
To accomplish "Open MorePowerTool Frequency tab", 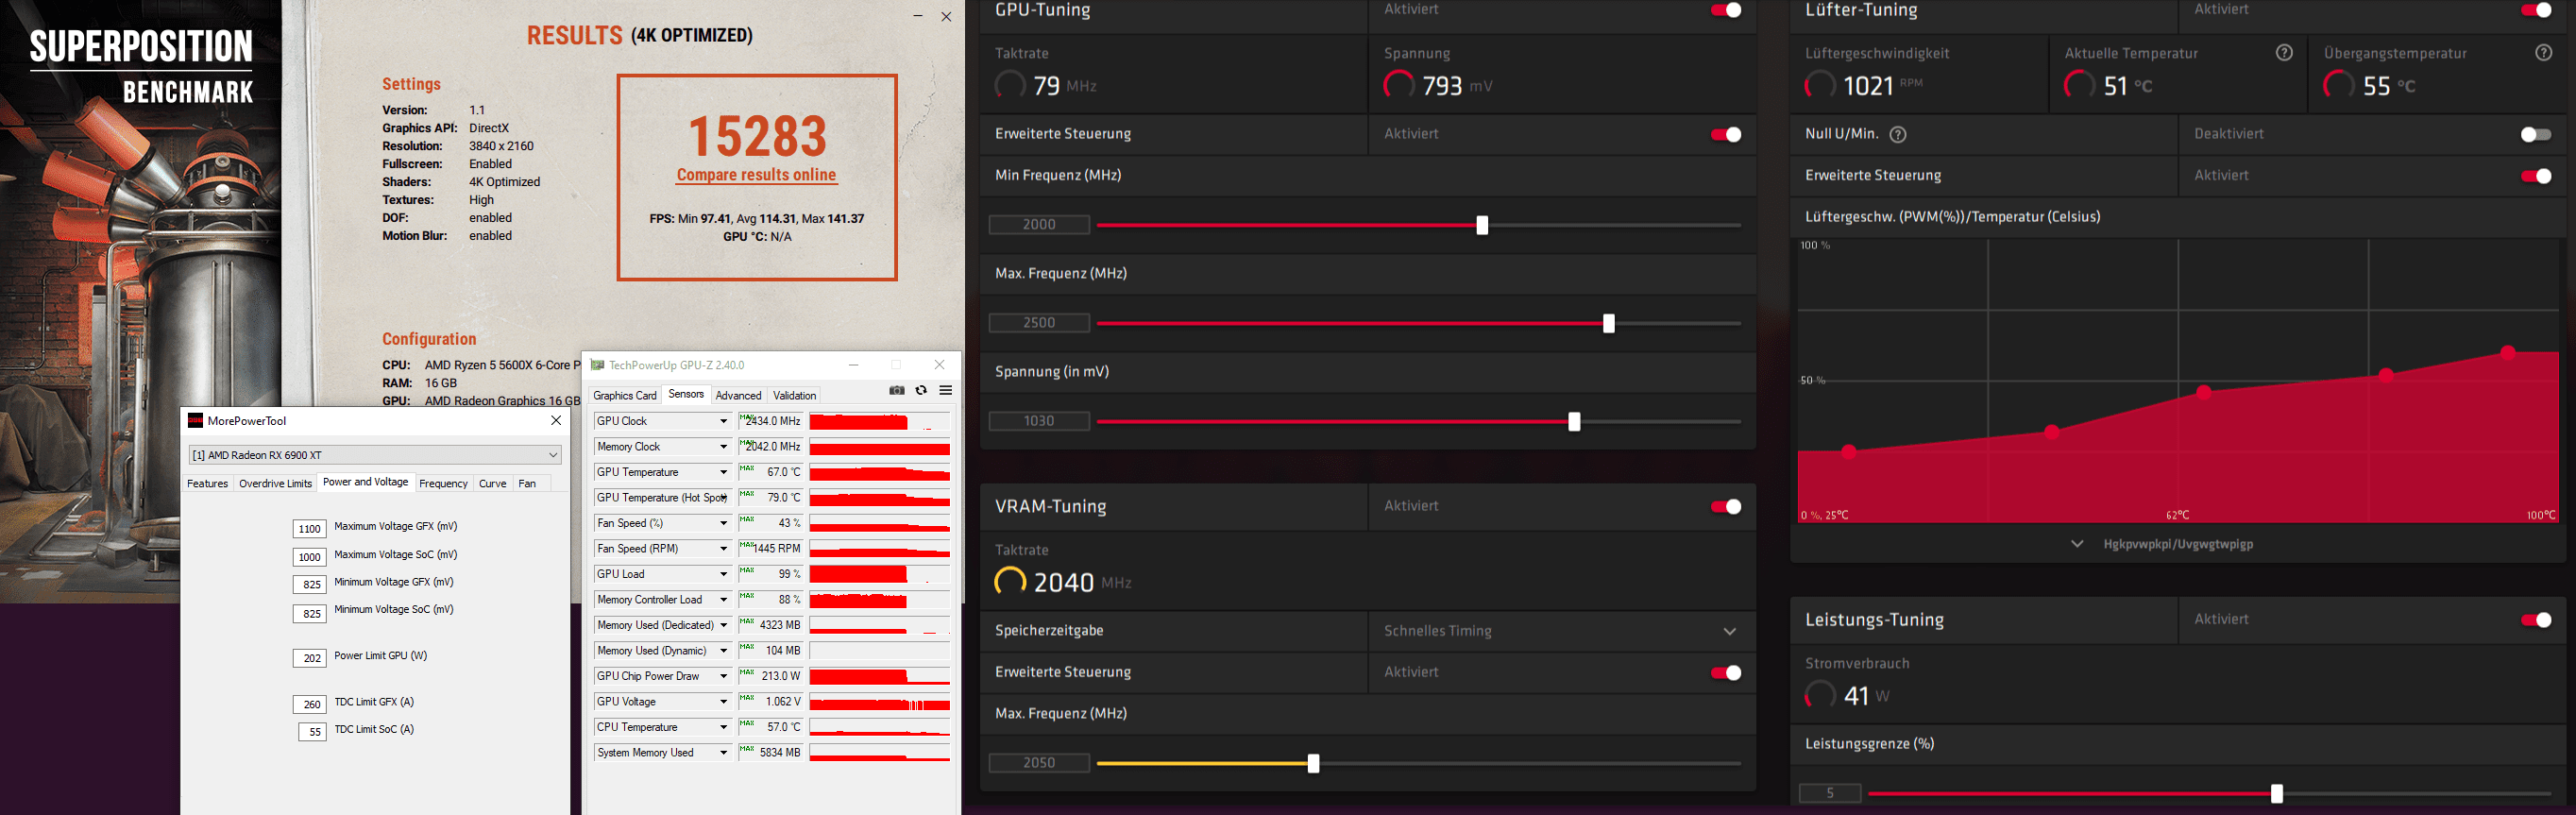I will (x=443, y=484).
